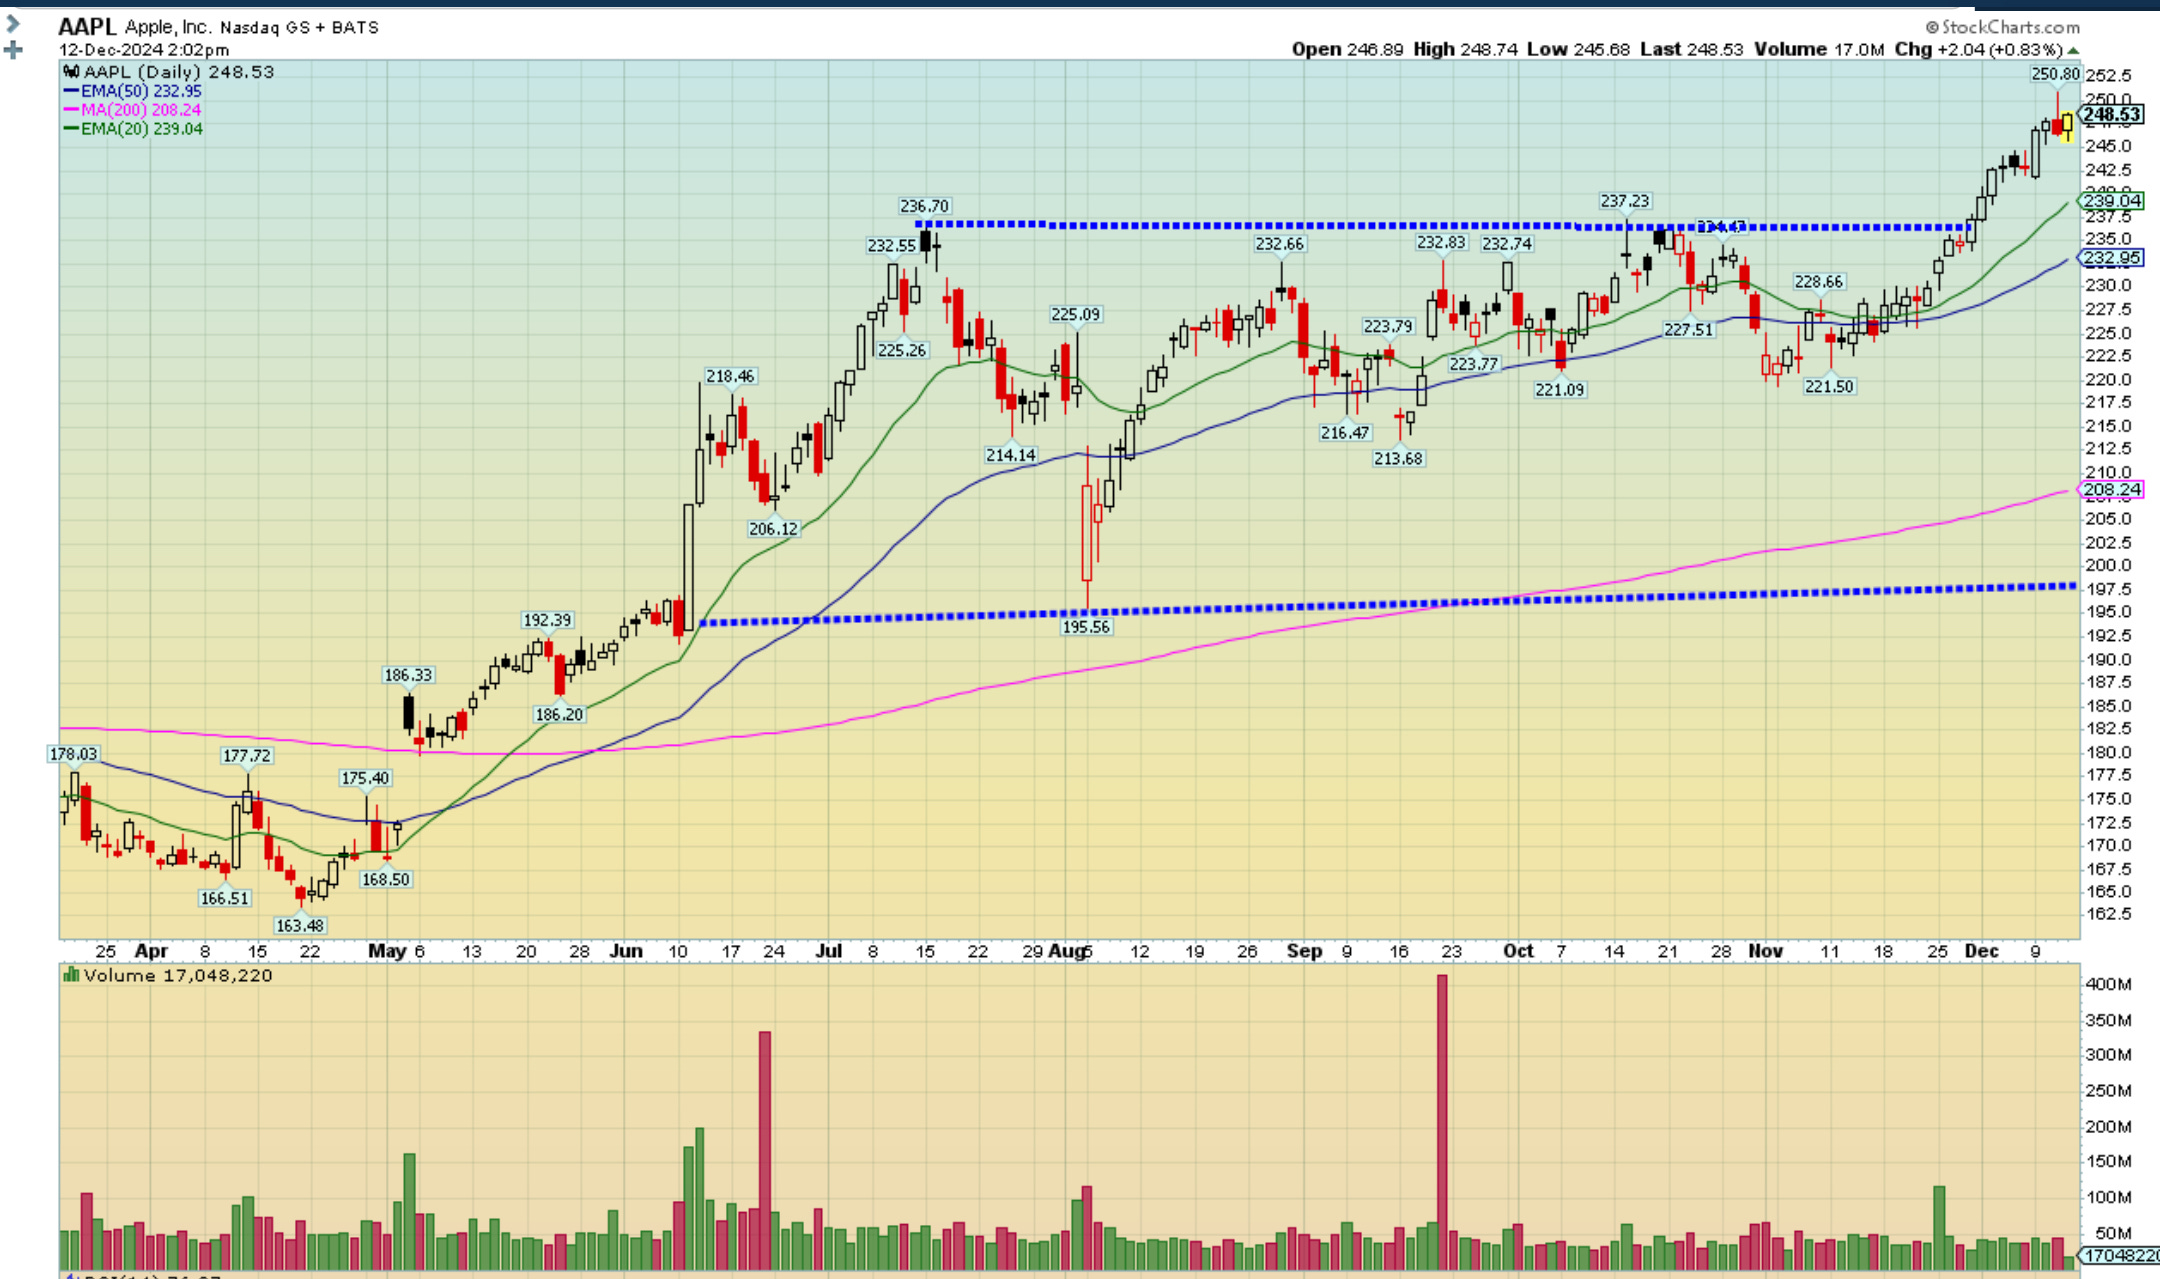
Task: Click the green up-triangle after Chg percentage
Action: tap(2073, 50)
